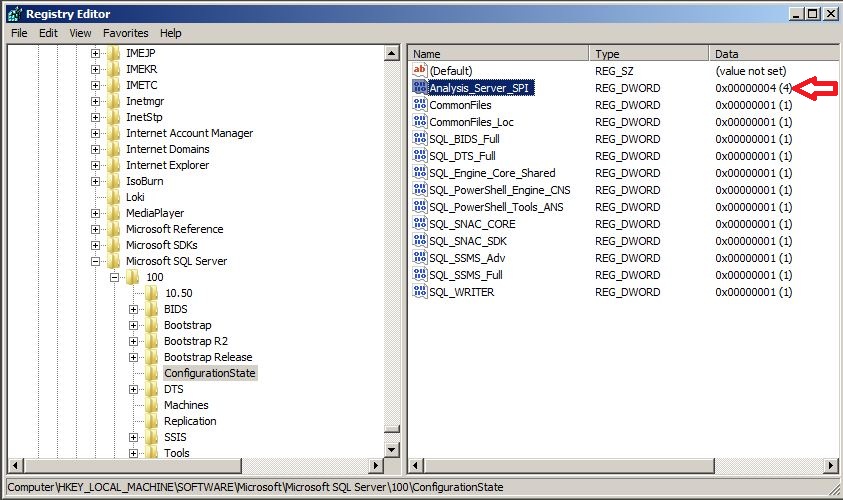Click the Analysis_Server_SPI DWORD value icon
The image size is (843, 500).
pyautogui.click(x=419, y=87)
